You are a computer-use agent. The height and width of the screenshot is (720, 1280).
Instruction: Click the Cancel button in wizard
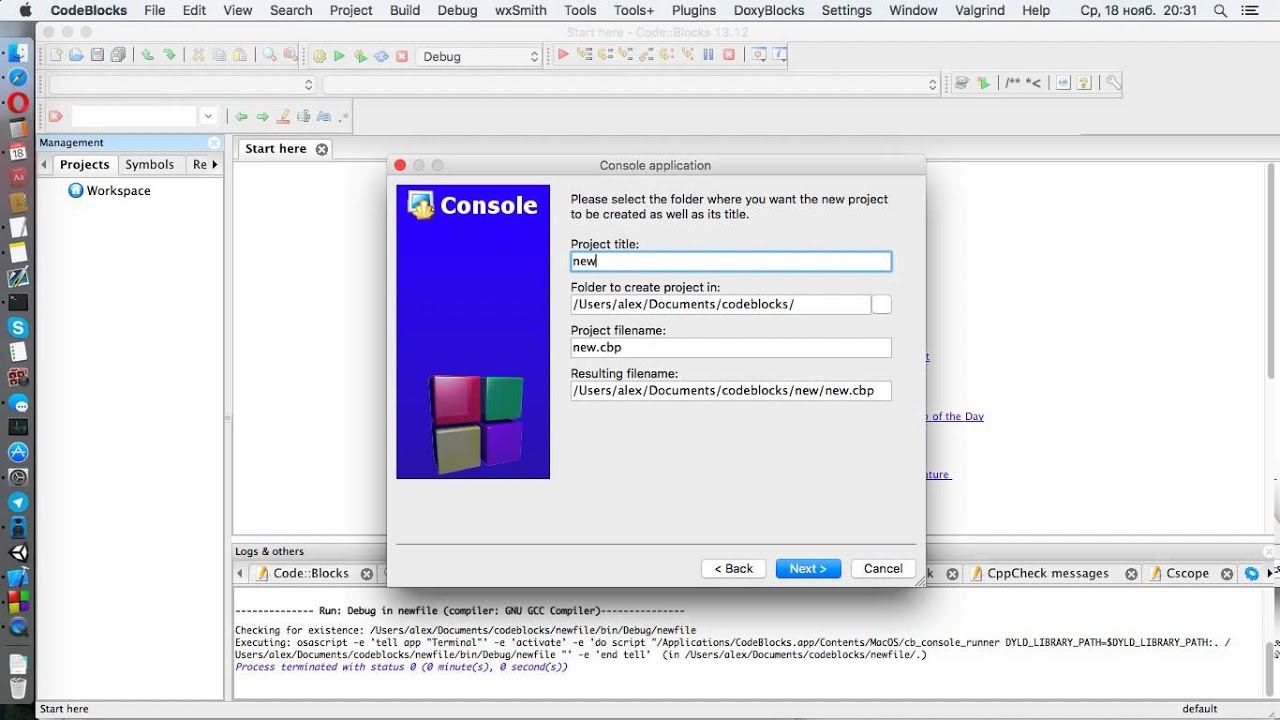[x=883, y=568]
